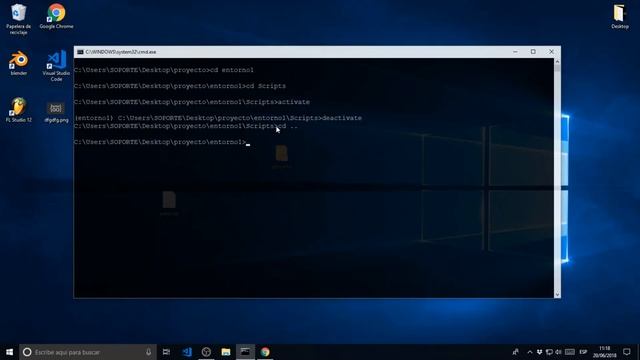Open the Windows Start menu
This screenshot has width=640, height=360.
click(x=9, y=352)
